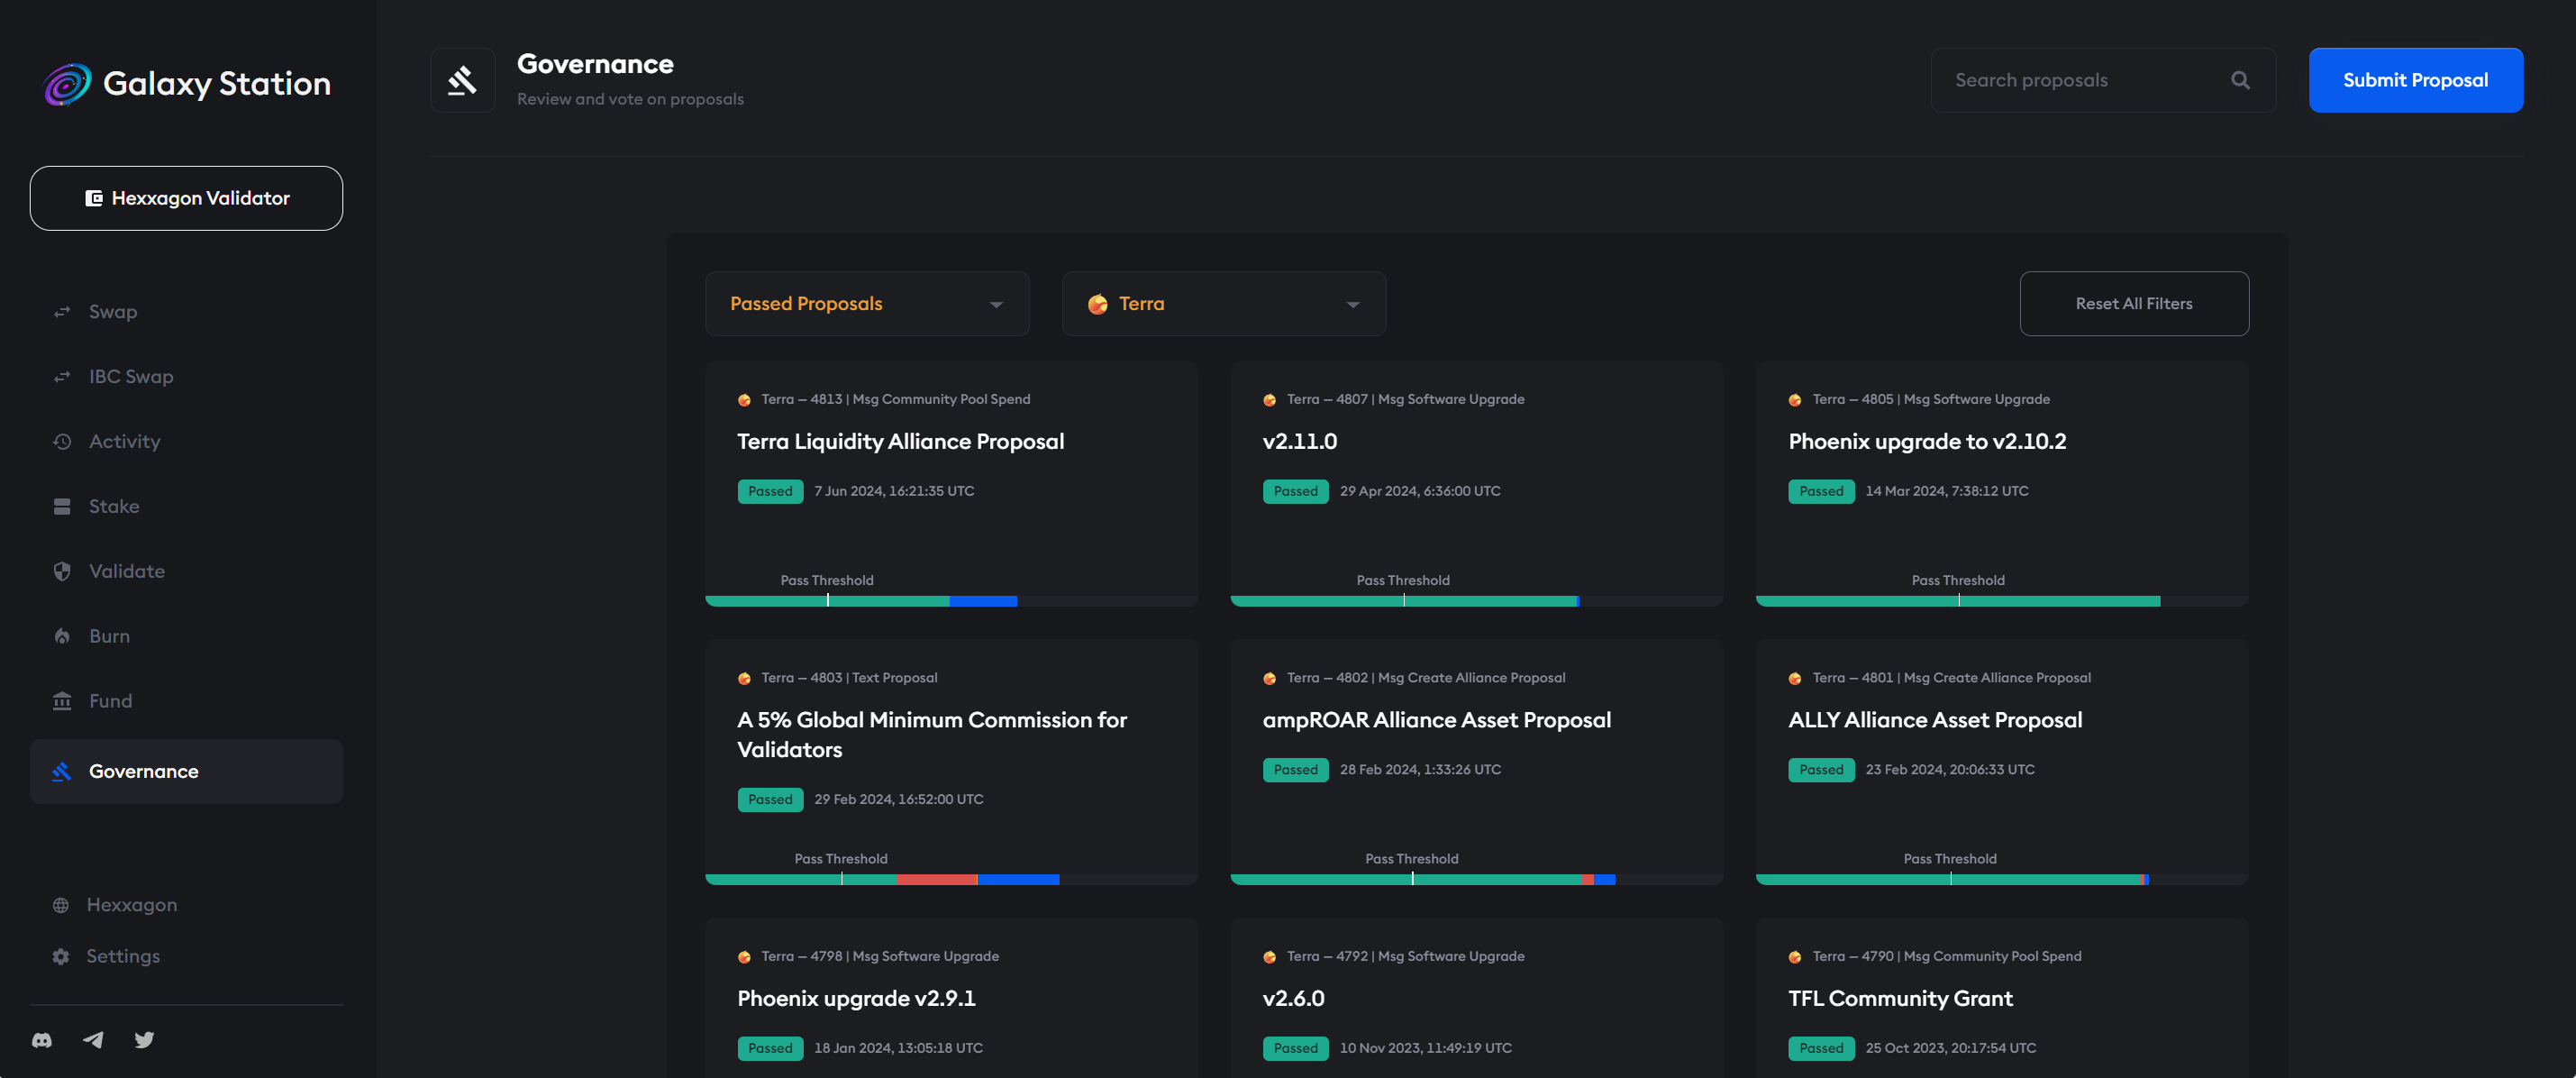Open the Telegram link icon

coord(93,1040)
